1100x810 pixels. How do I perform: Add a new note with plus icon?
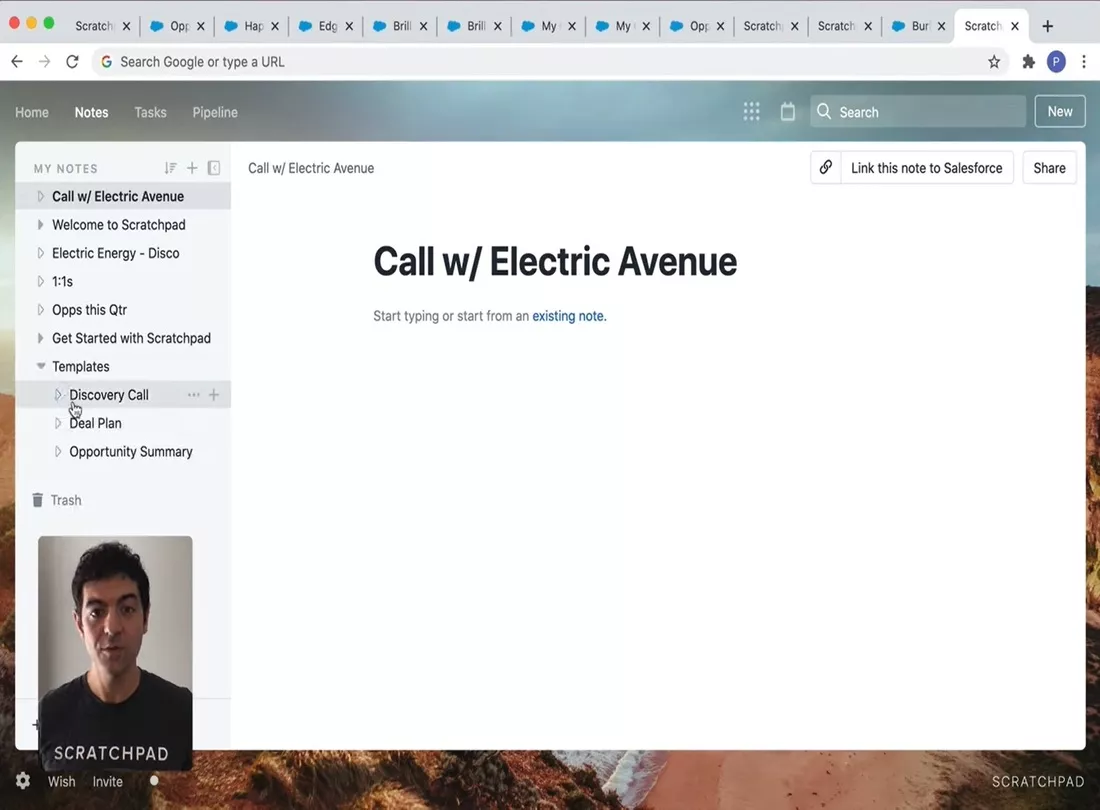[x=192, y=168]
